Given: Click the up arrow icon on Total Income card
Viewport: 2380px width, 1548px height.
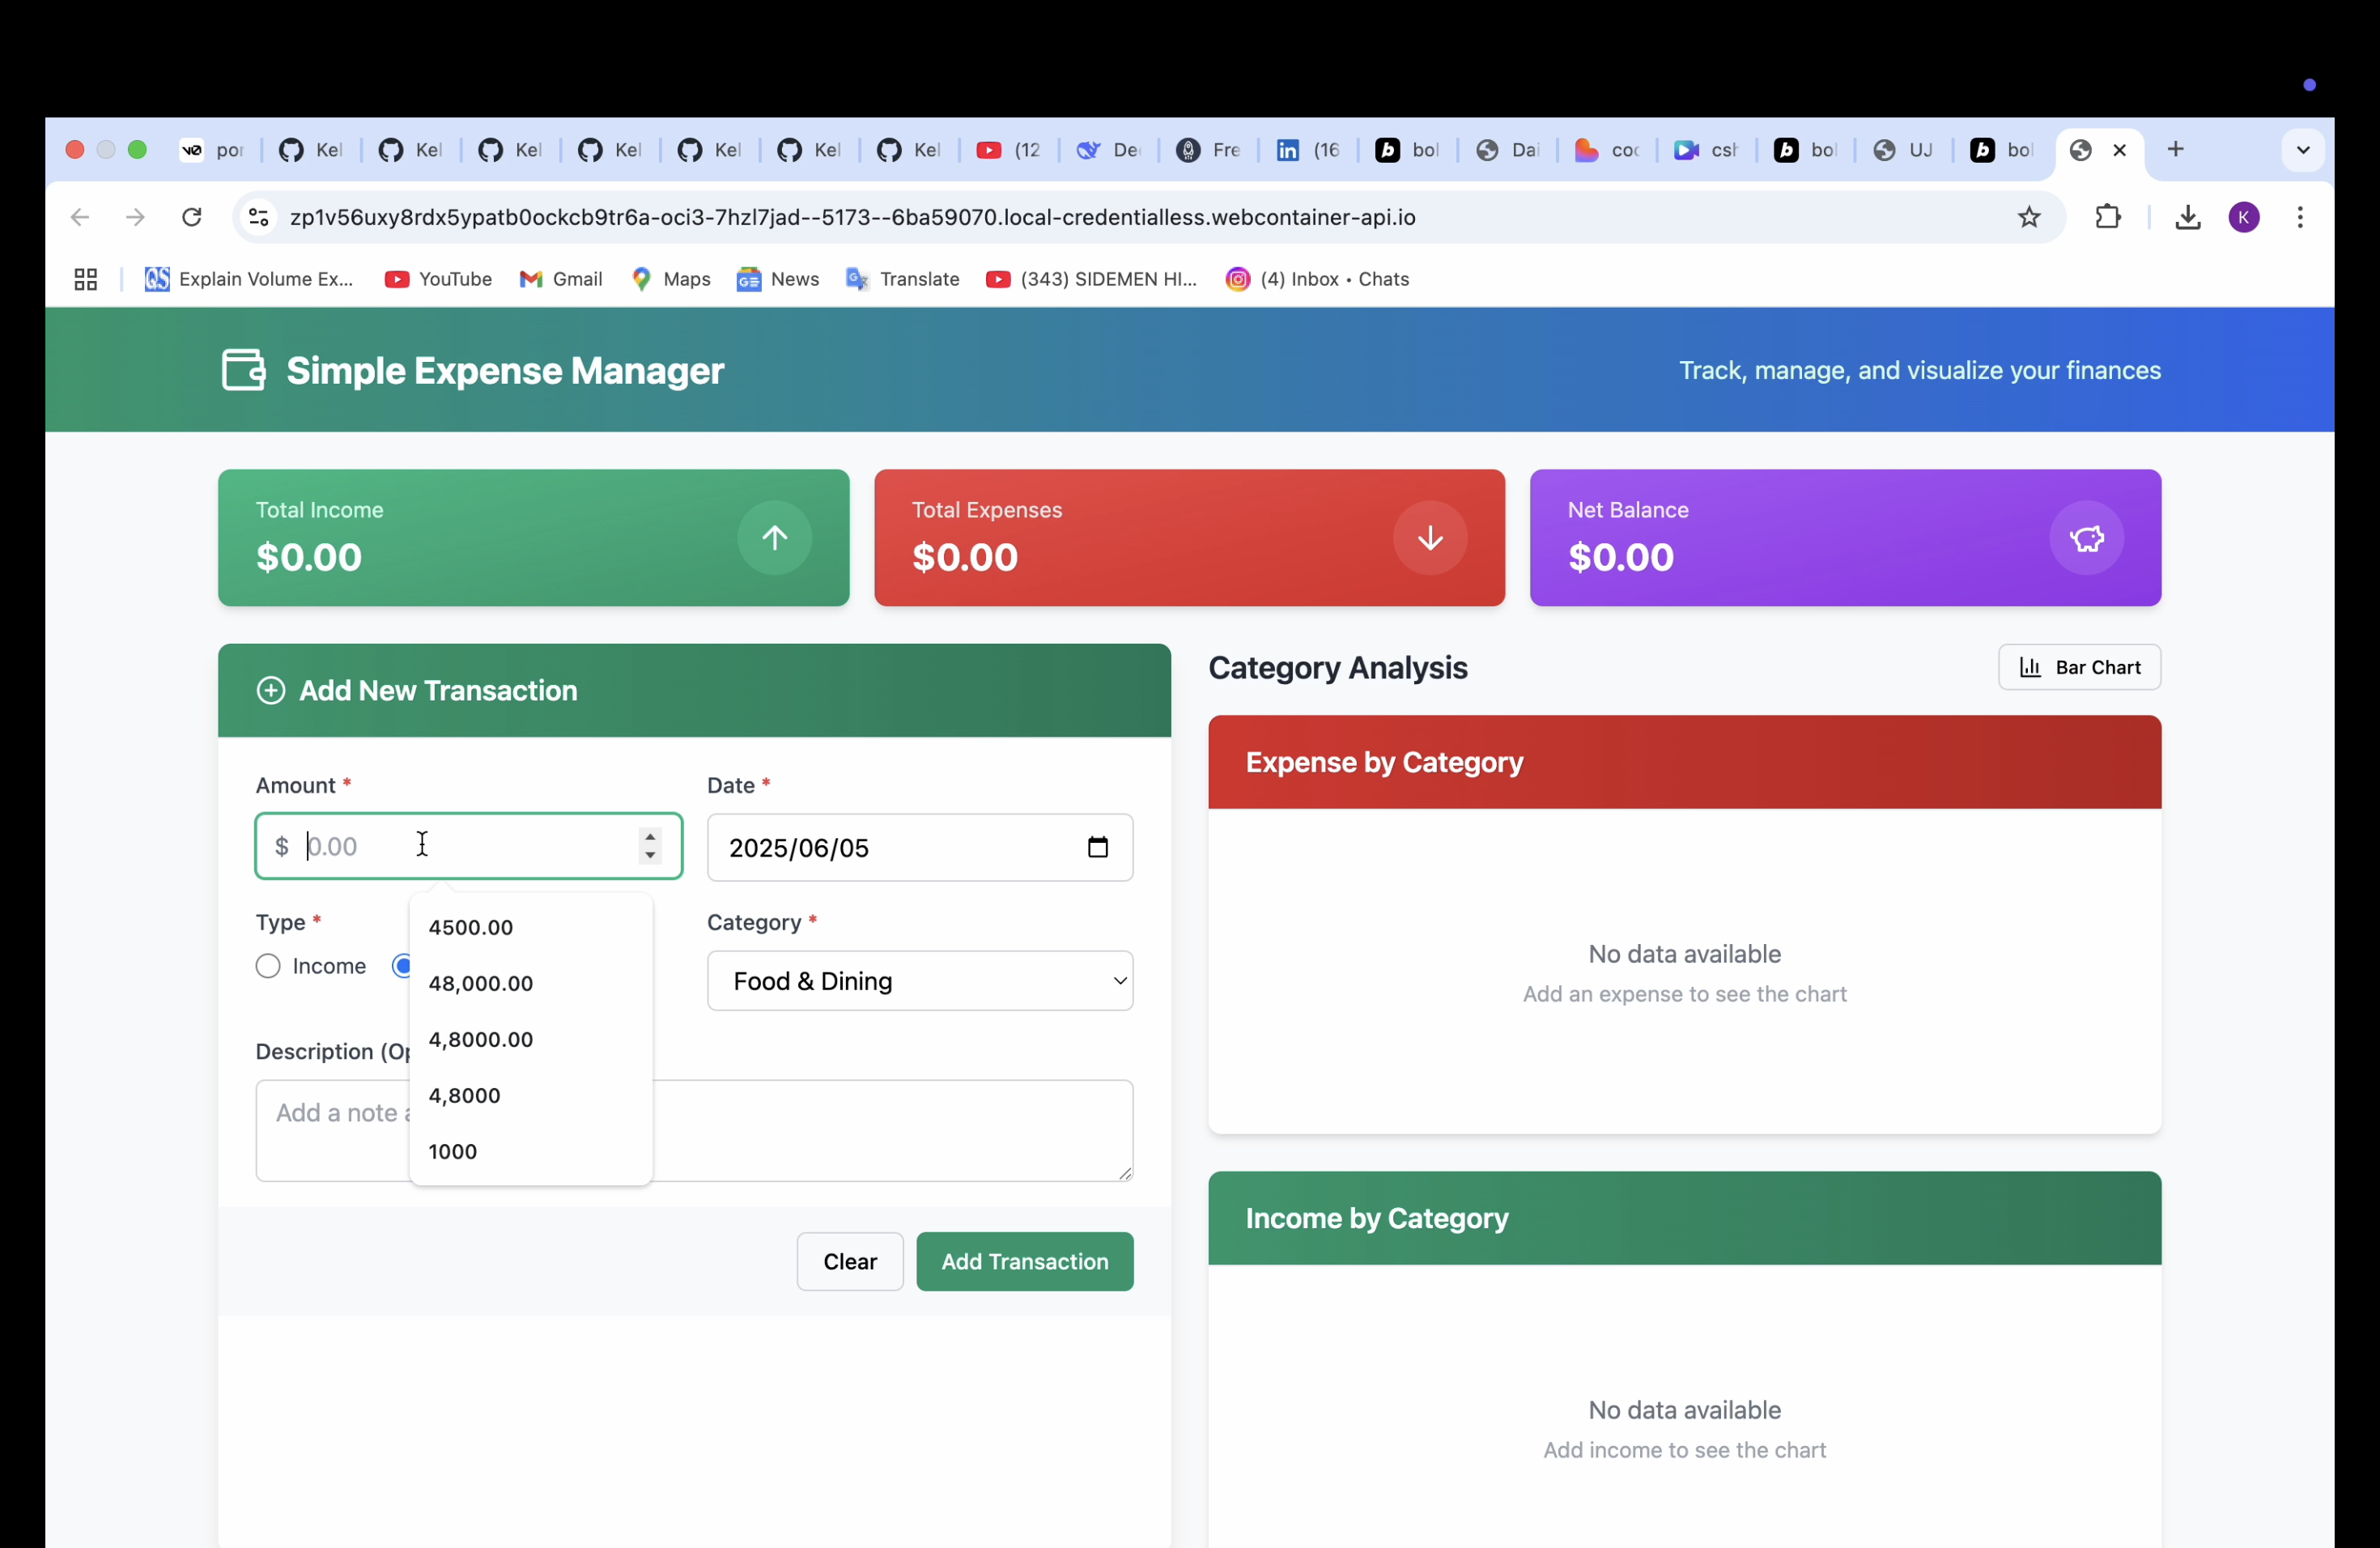Looking at the screenshot, I should point(774,538).
